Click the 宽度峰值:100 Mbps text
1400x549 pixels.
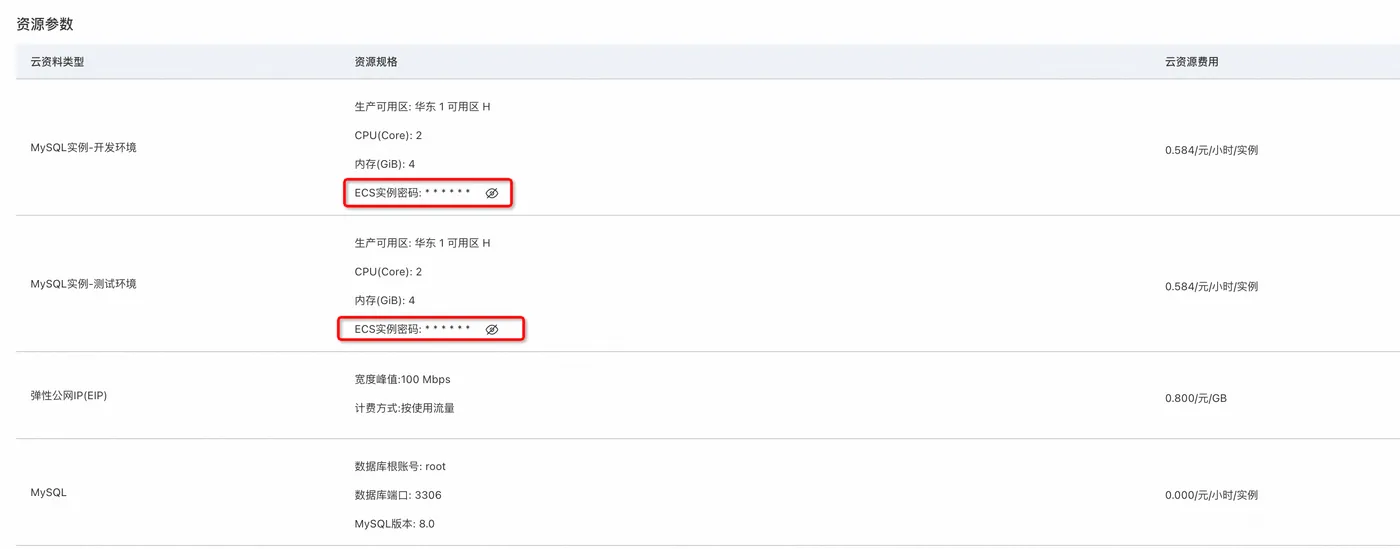402,380
